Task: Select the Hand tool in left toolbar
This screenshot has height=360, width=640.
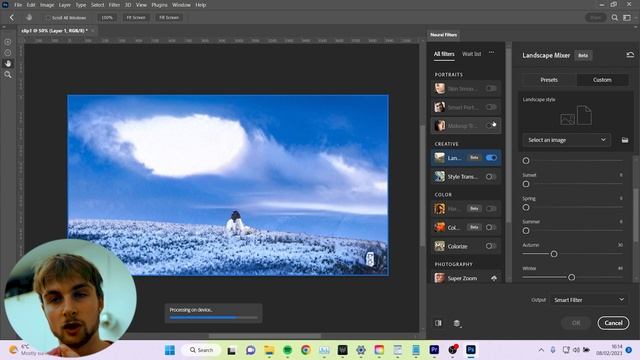Action: point(8,64)
